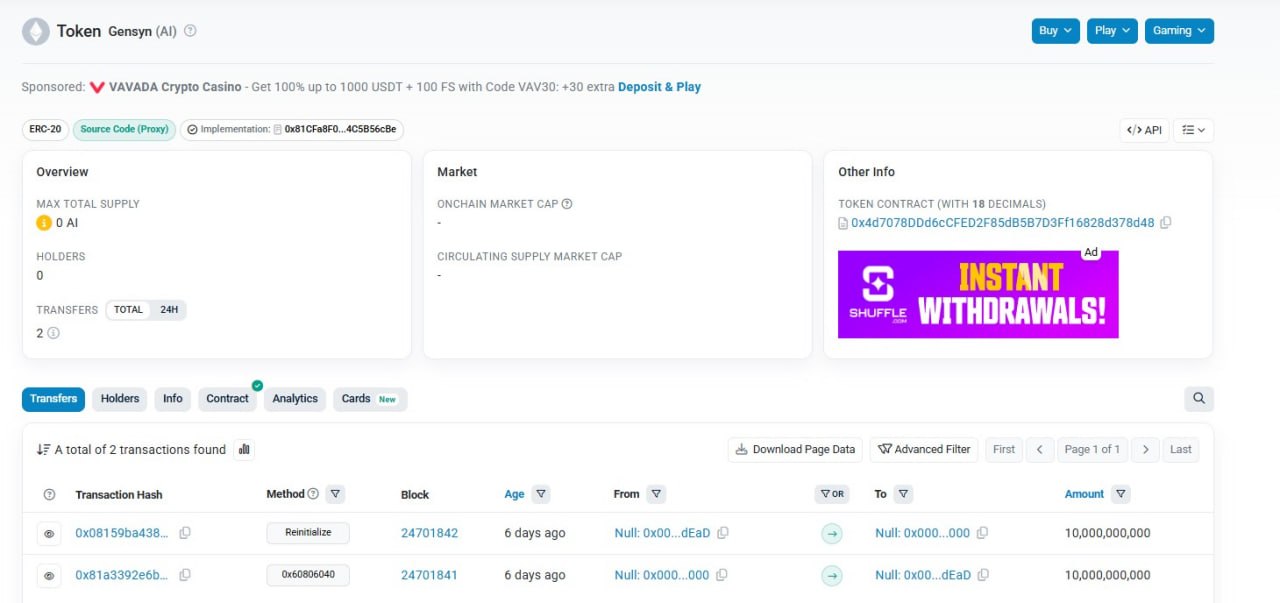This screenshot has width=1280, height=603.
Task: Open the implementation address 0x81CFa8F0...4C5B56cBe
Action: coord(340,129)
